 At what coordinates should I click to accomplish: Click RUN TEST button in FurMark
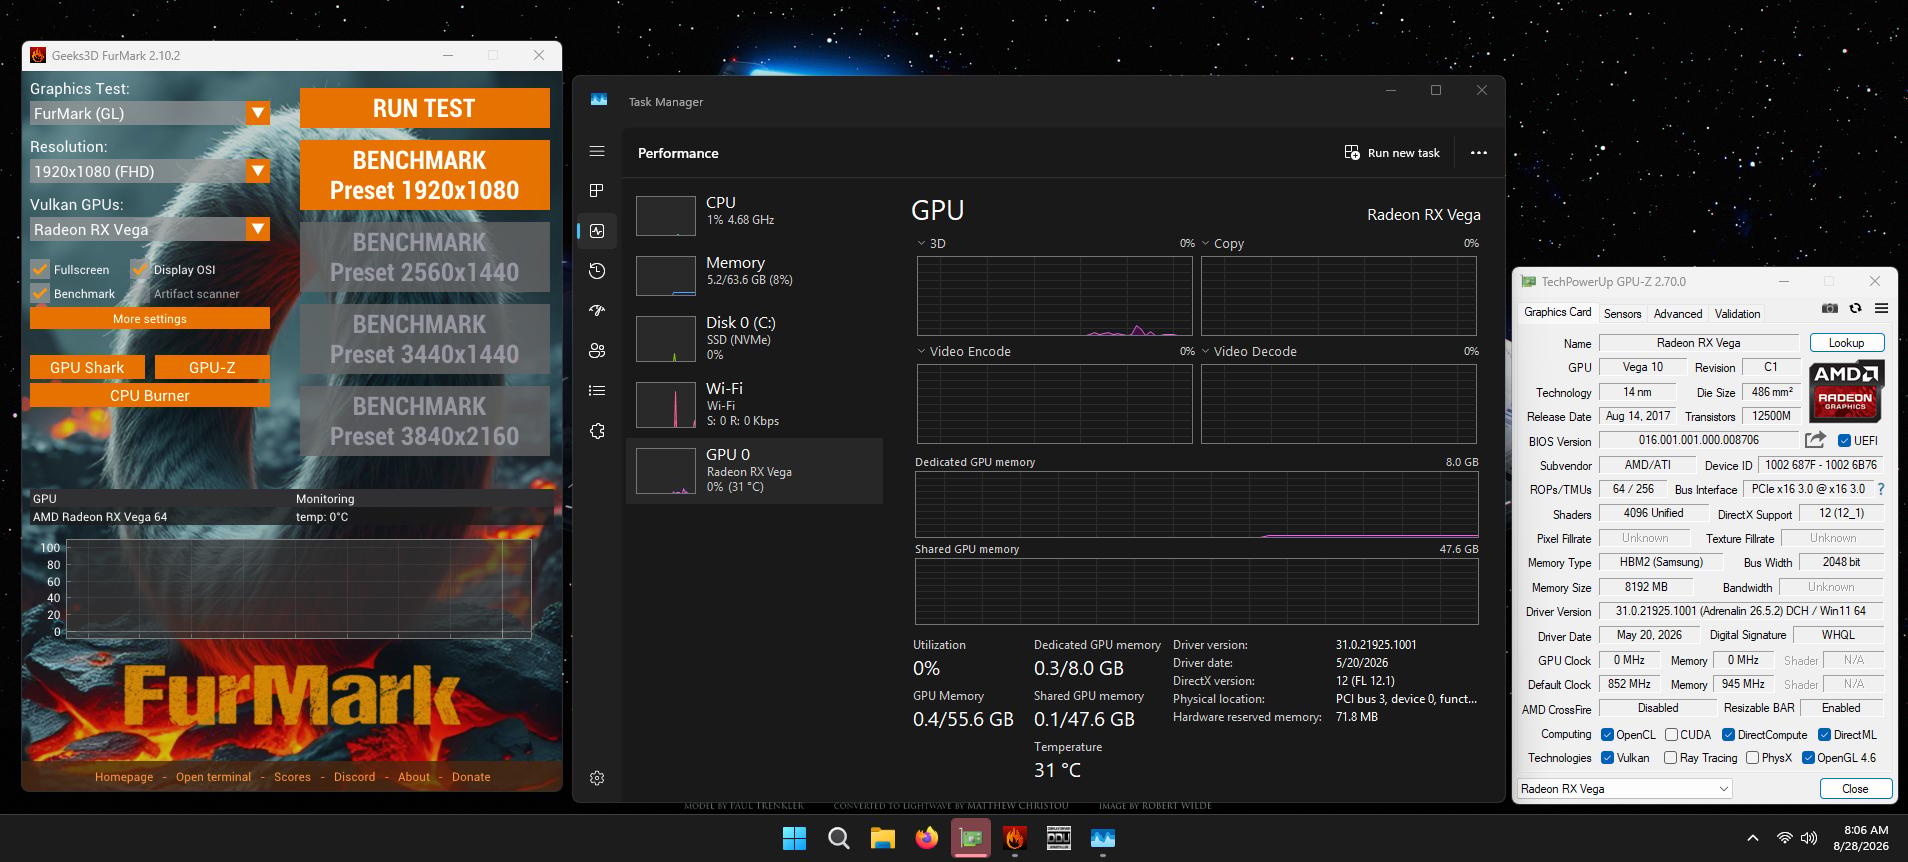[425, 108]
